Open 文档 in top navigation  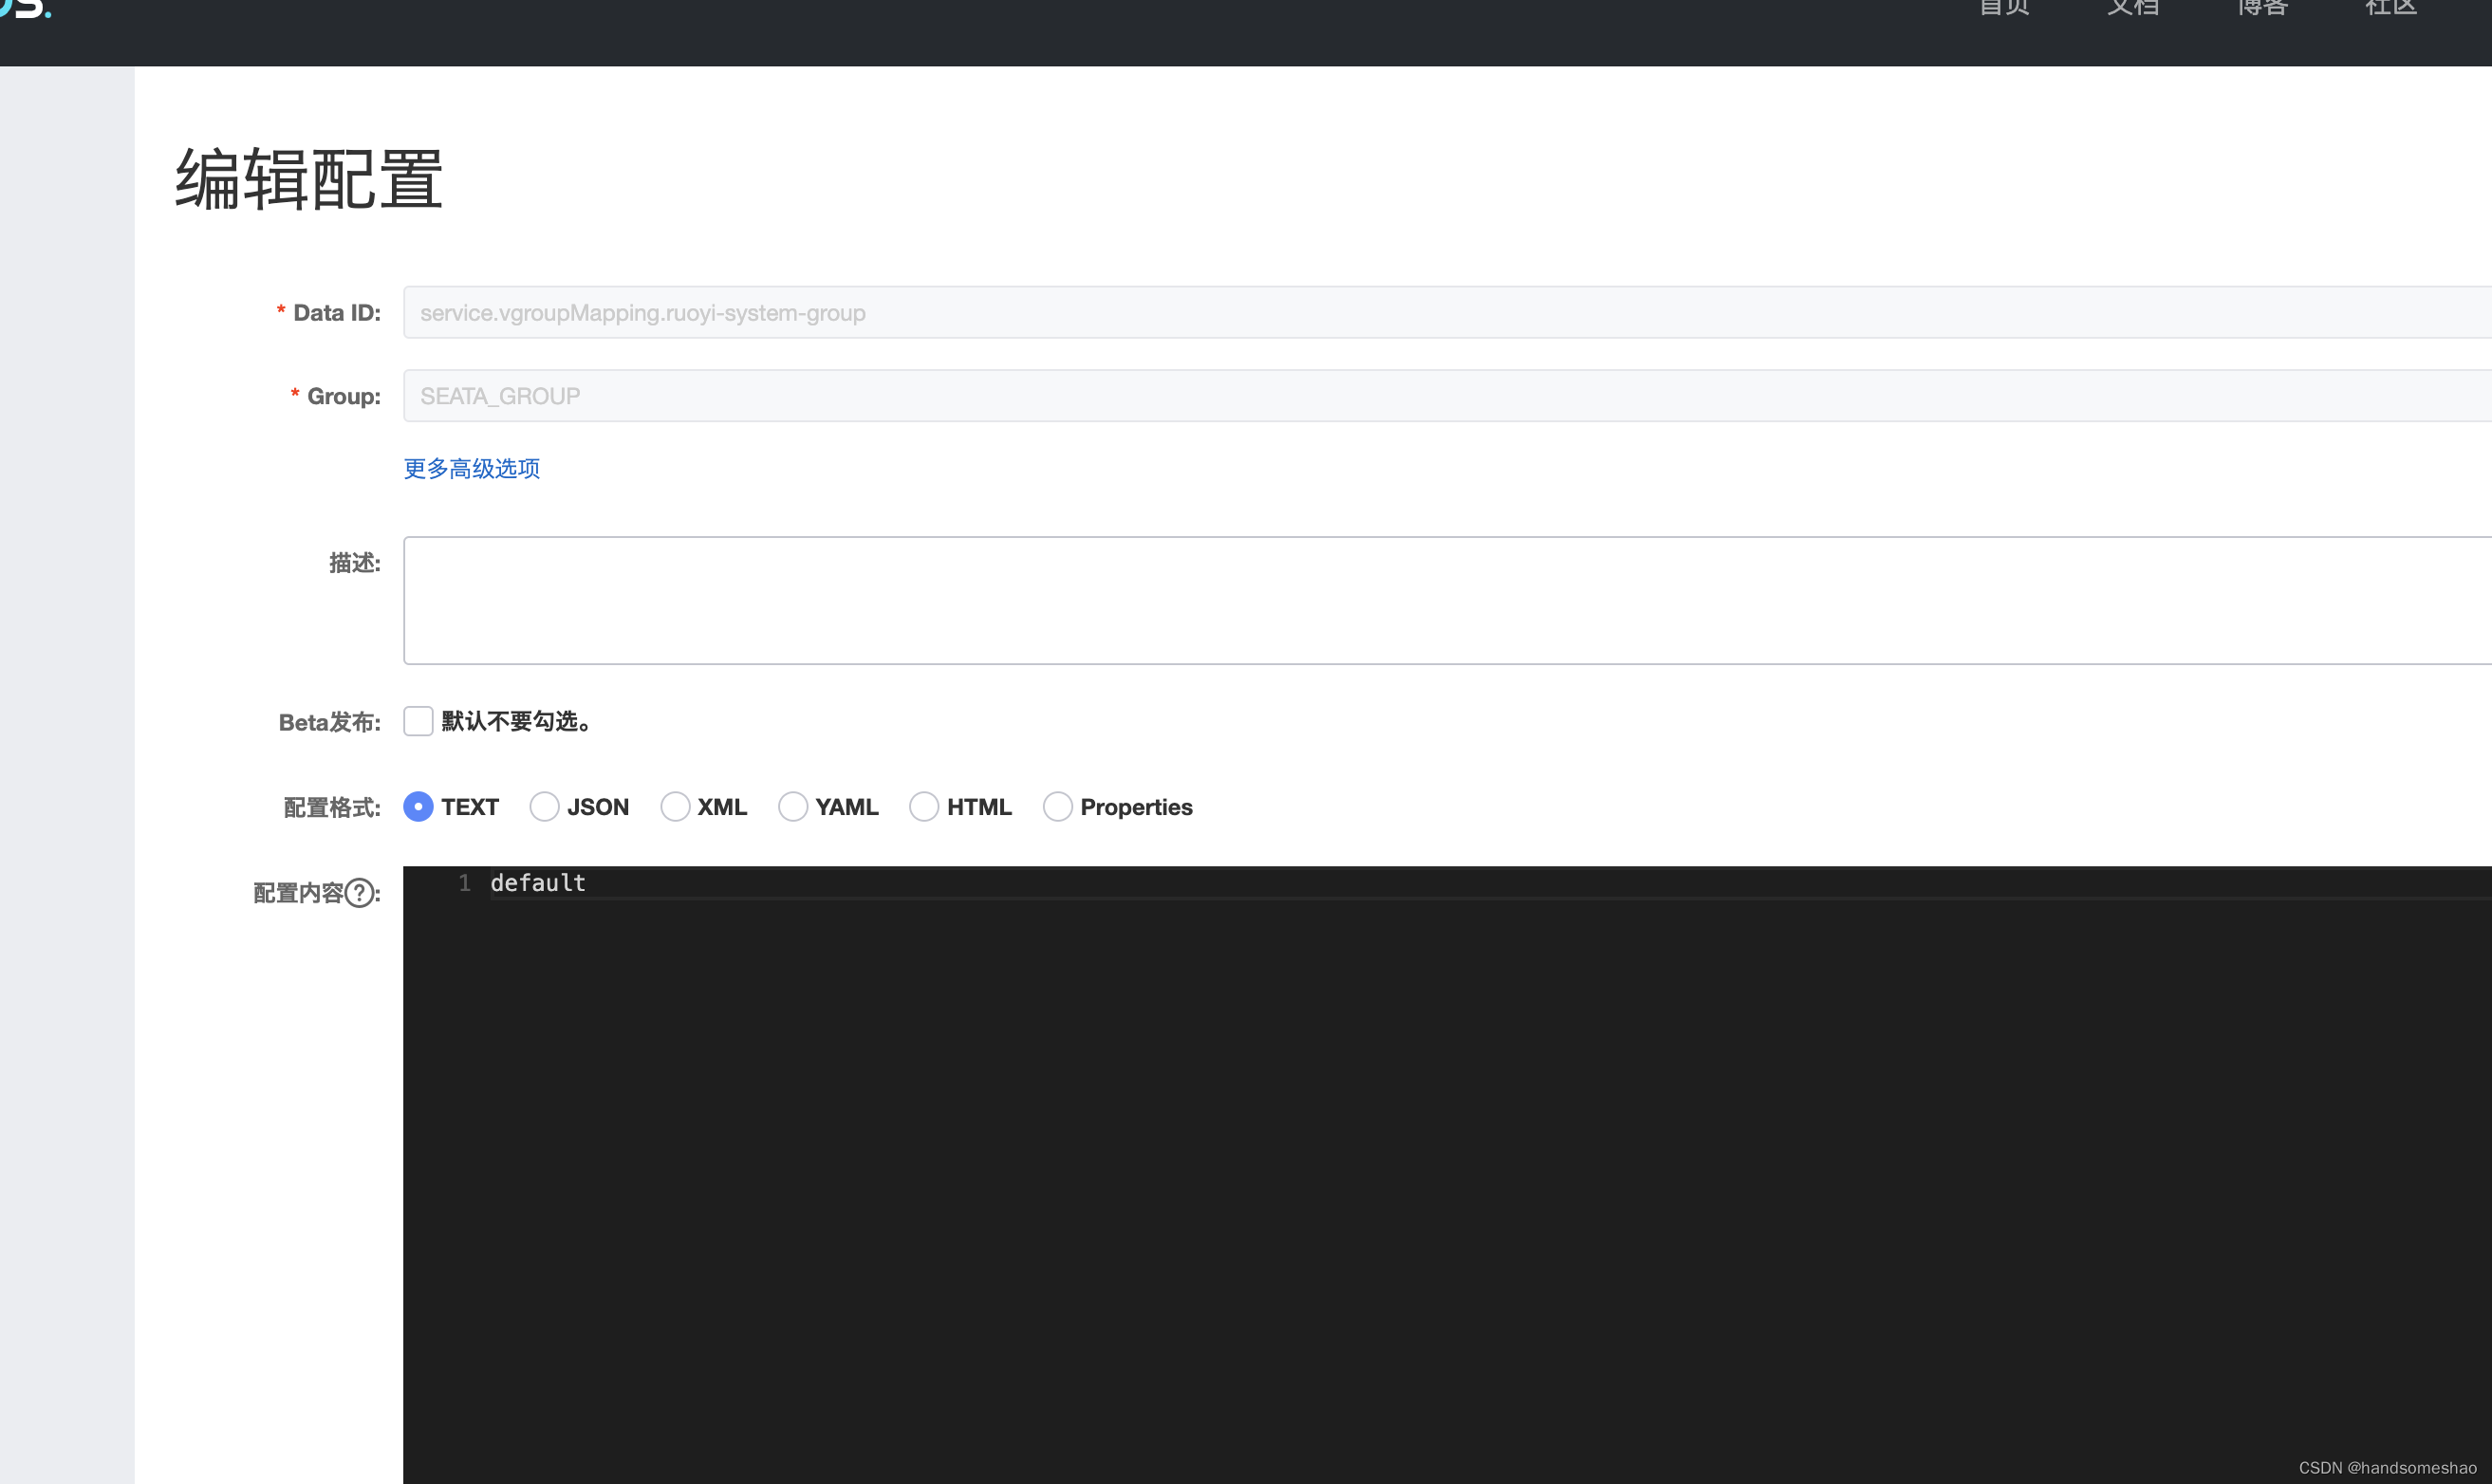tap(2133, 8)
